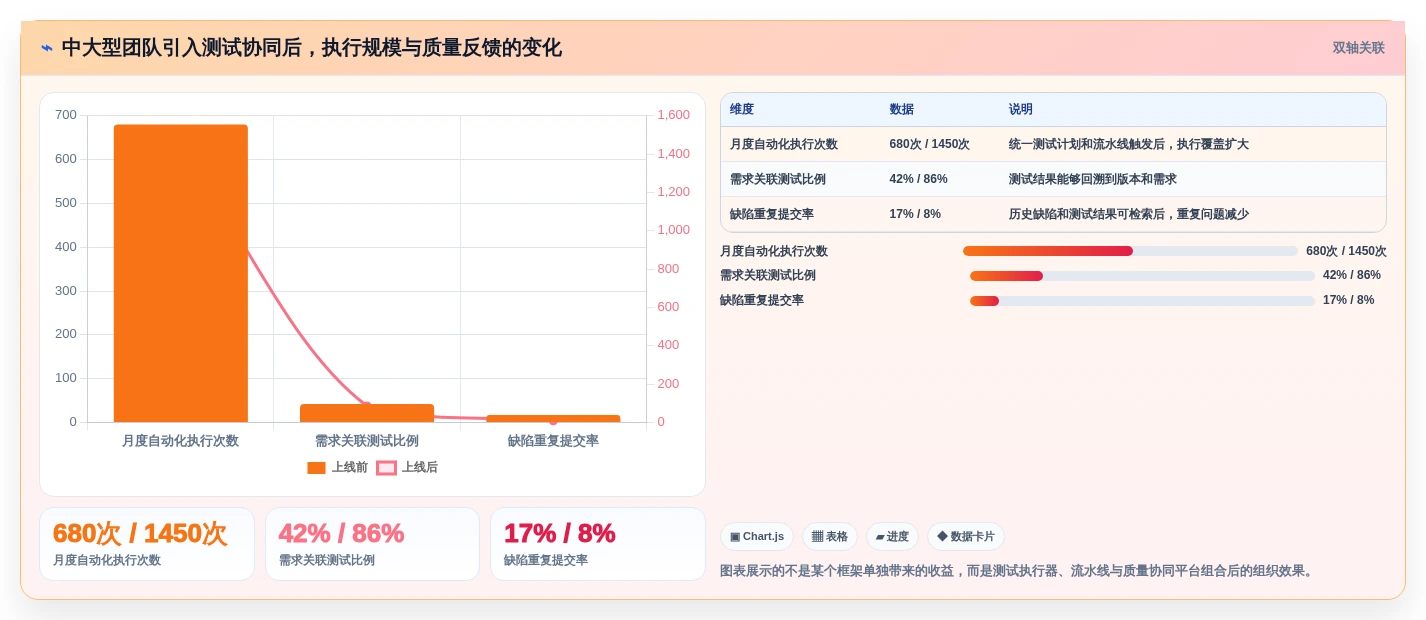This screenshot has width=1426, height=620.
Task: Toggle the 上线后 legend entry
Action: (x=407, y=467)
